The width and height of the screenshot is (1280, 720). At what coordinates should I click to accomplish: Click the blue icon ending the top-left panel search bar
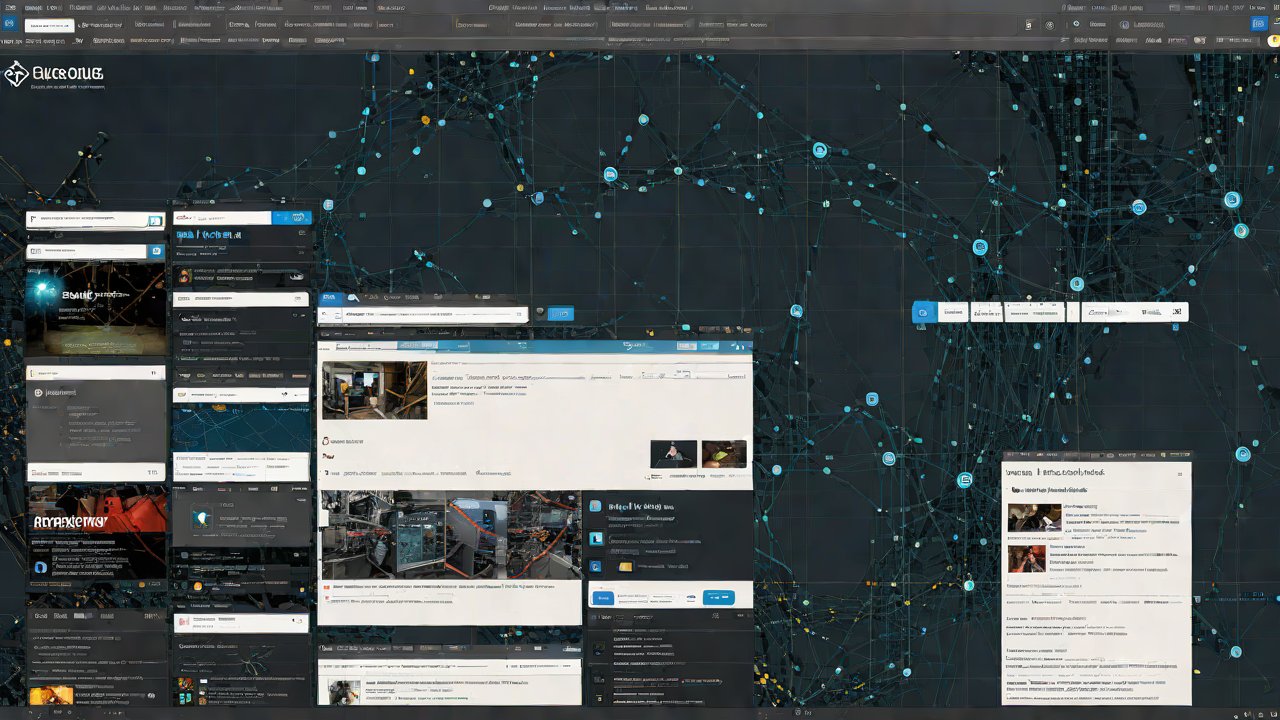click(155, 221)
